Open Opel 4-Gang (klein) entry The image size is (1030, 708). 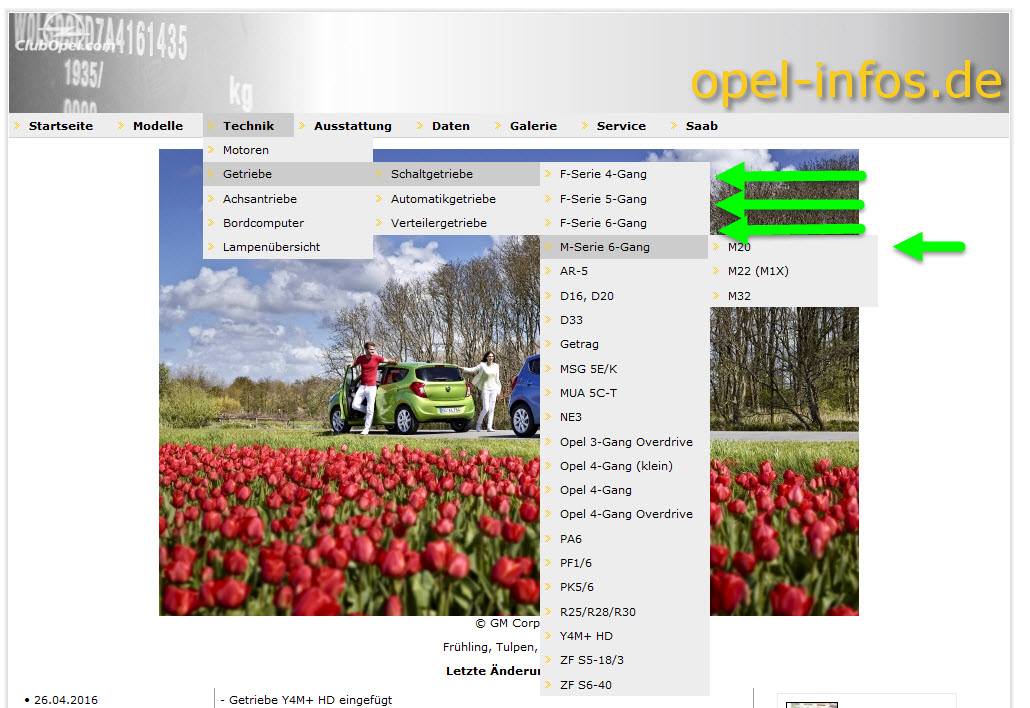tap(625, 466)
